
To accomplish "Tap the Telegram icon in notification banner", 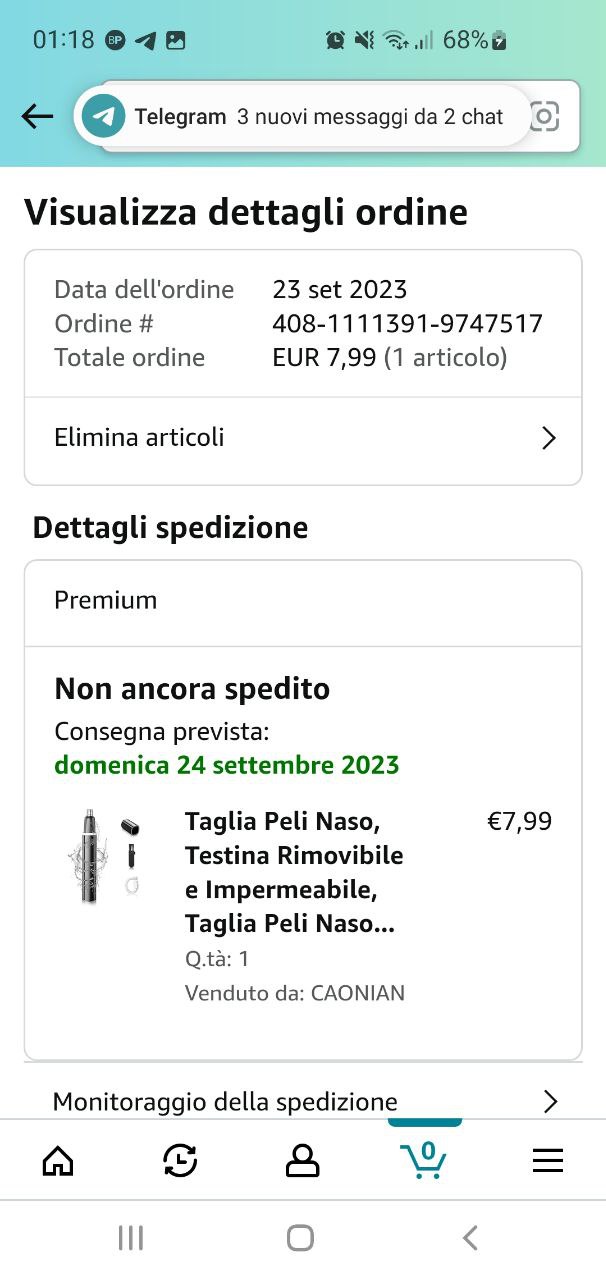I will (x=103, y=117).
